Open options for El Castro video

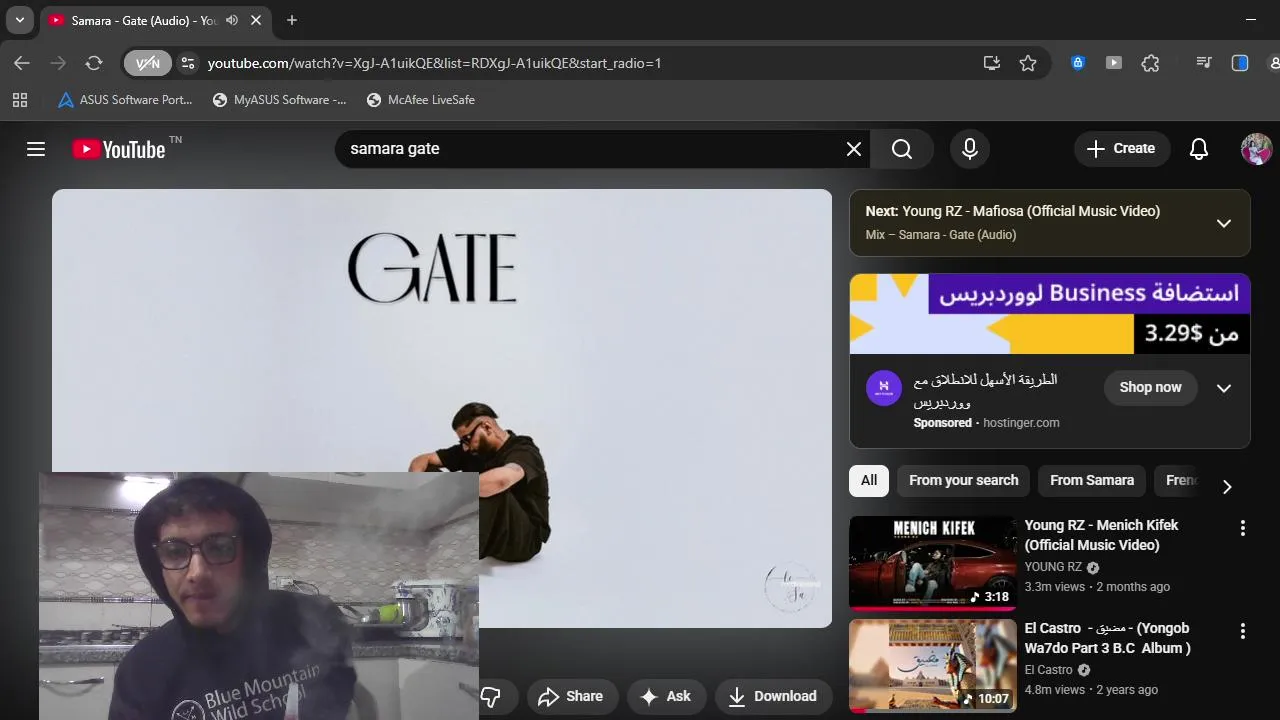(x=1243, y=631)
